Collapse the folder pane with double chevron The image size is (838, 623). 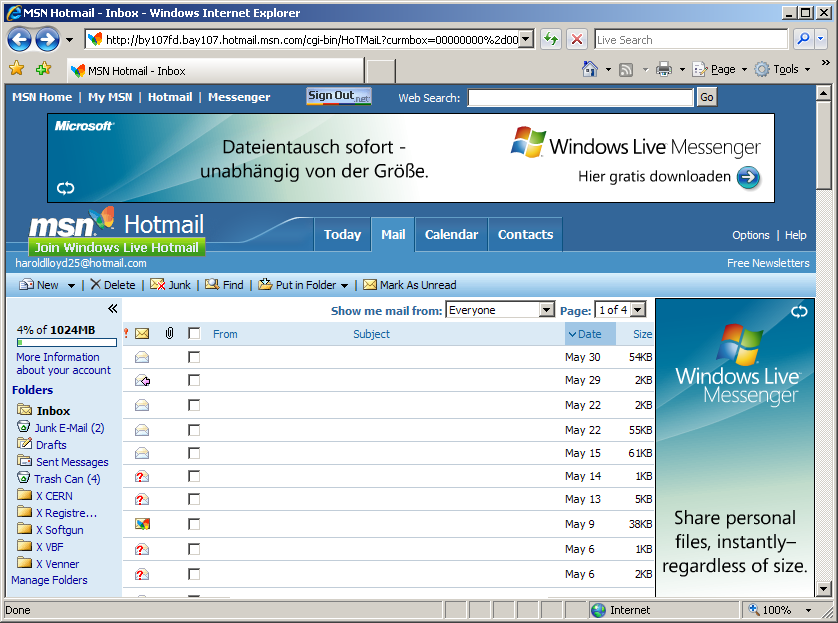click(x=112, y=308)
